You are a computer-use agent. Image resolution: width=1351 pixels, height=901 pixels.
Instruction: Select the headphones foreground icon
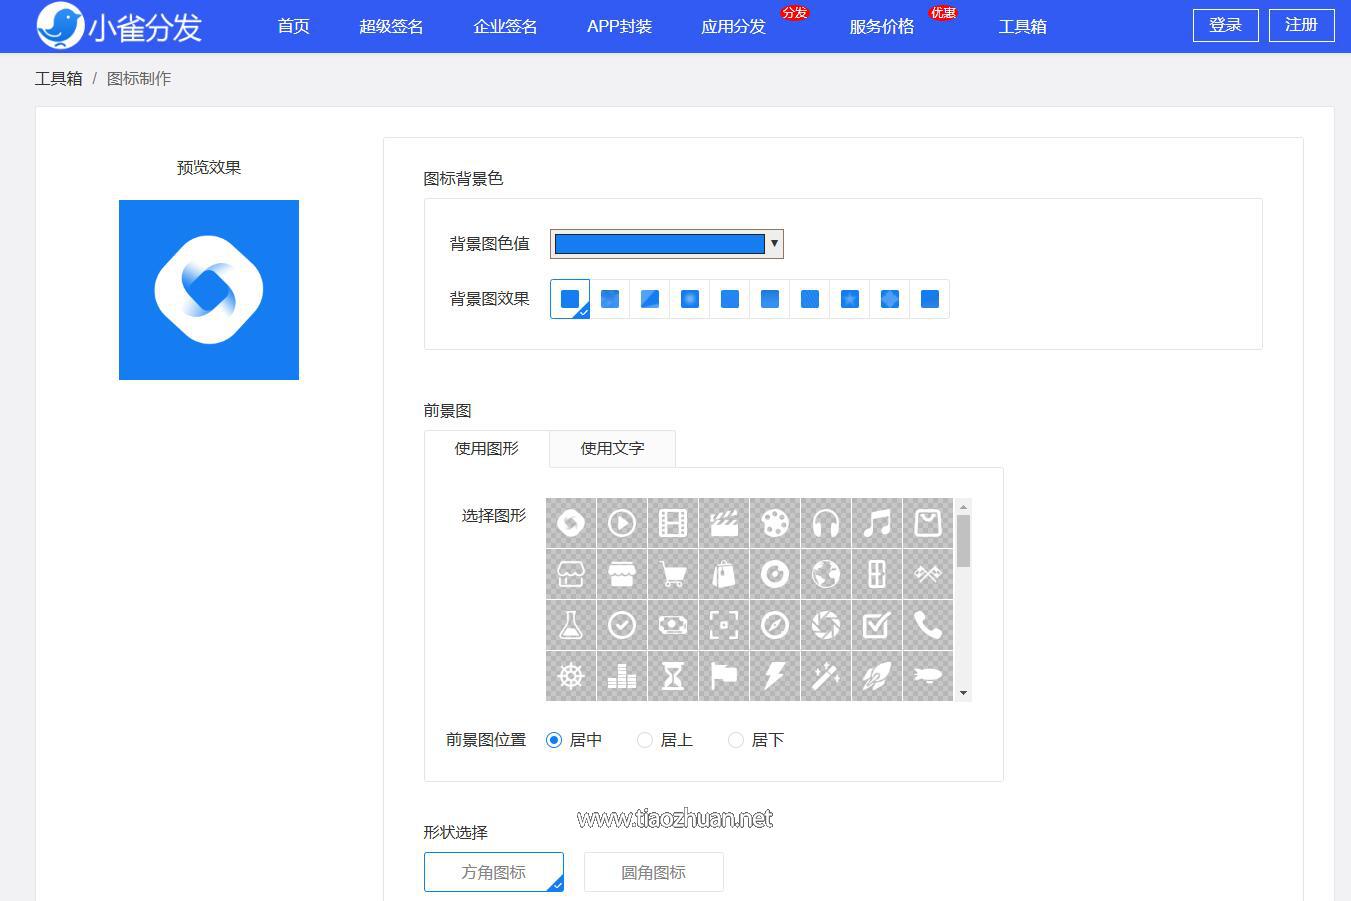826,523
